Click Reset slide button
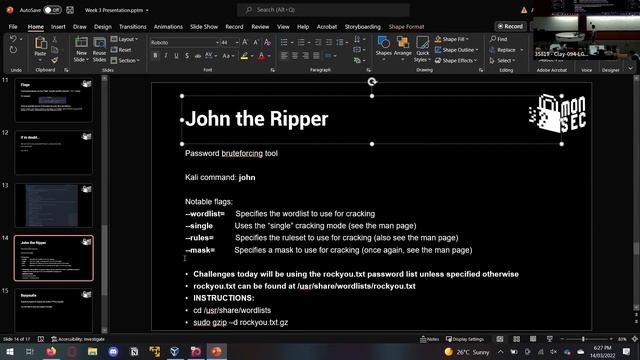 (x=121, y=50)
